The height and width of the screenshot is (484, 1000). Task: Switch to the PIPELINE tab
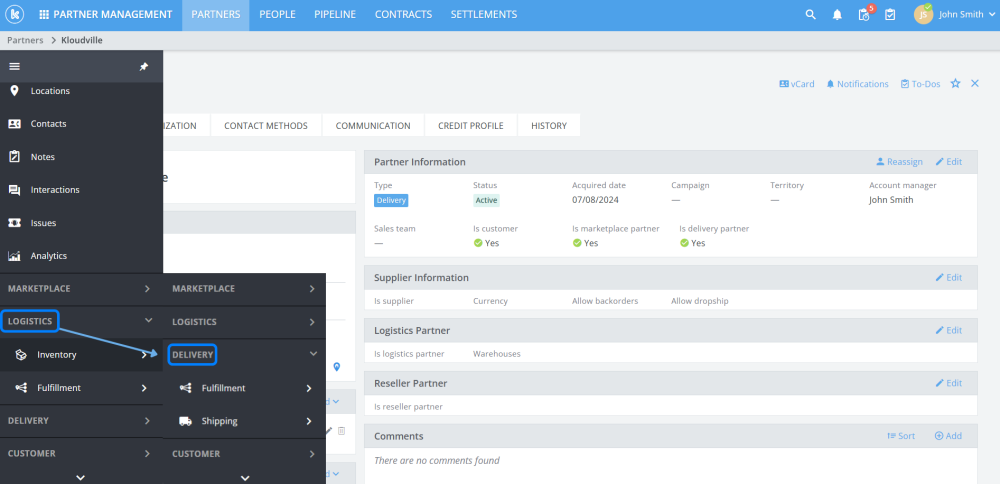click(x=335, y=15)
